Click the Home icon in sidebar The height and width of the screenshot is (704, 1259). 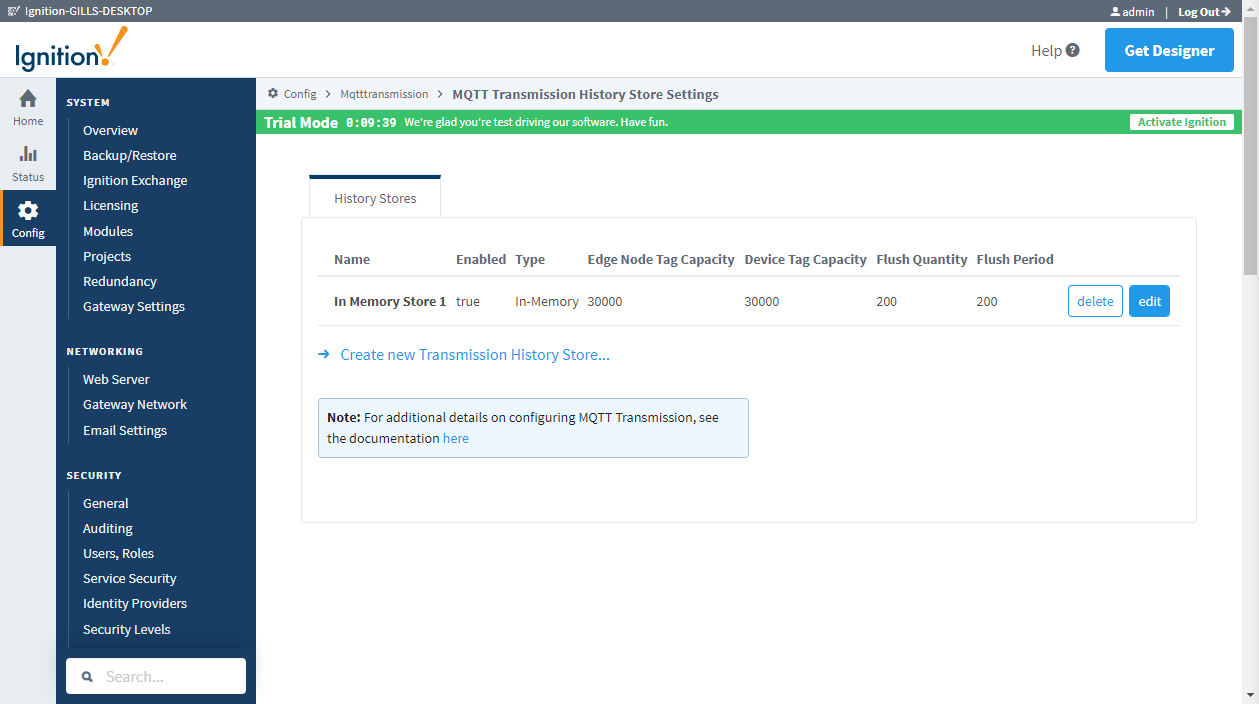tap(28, 99)
